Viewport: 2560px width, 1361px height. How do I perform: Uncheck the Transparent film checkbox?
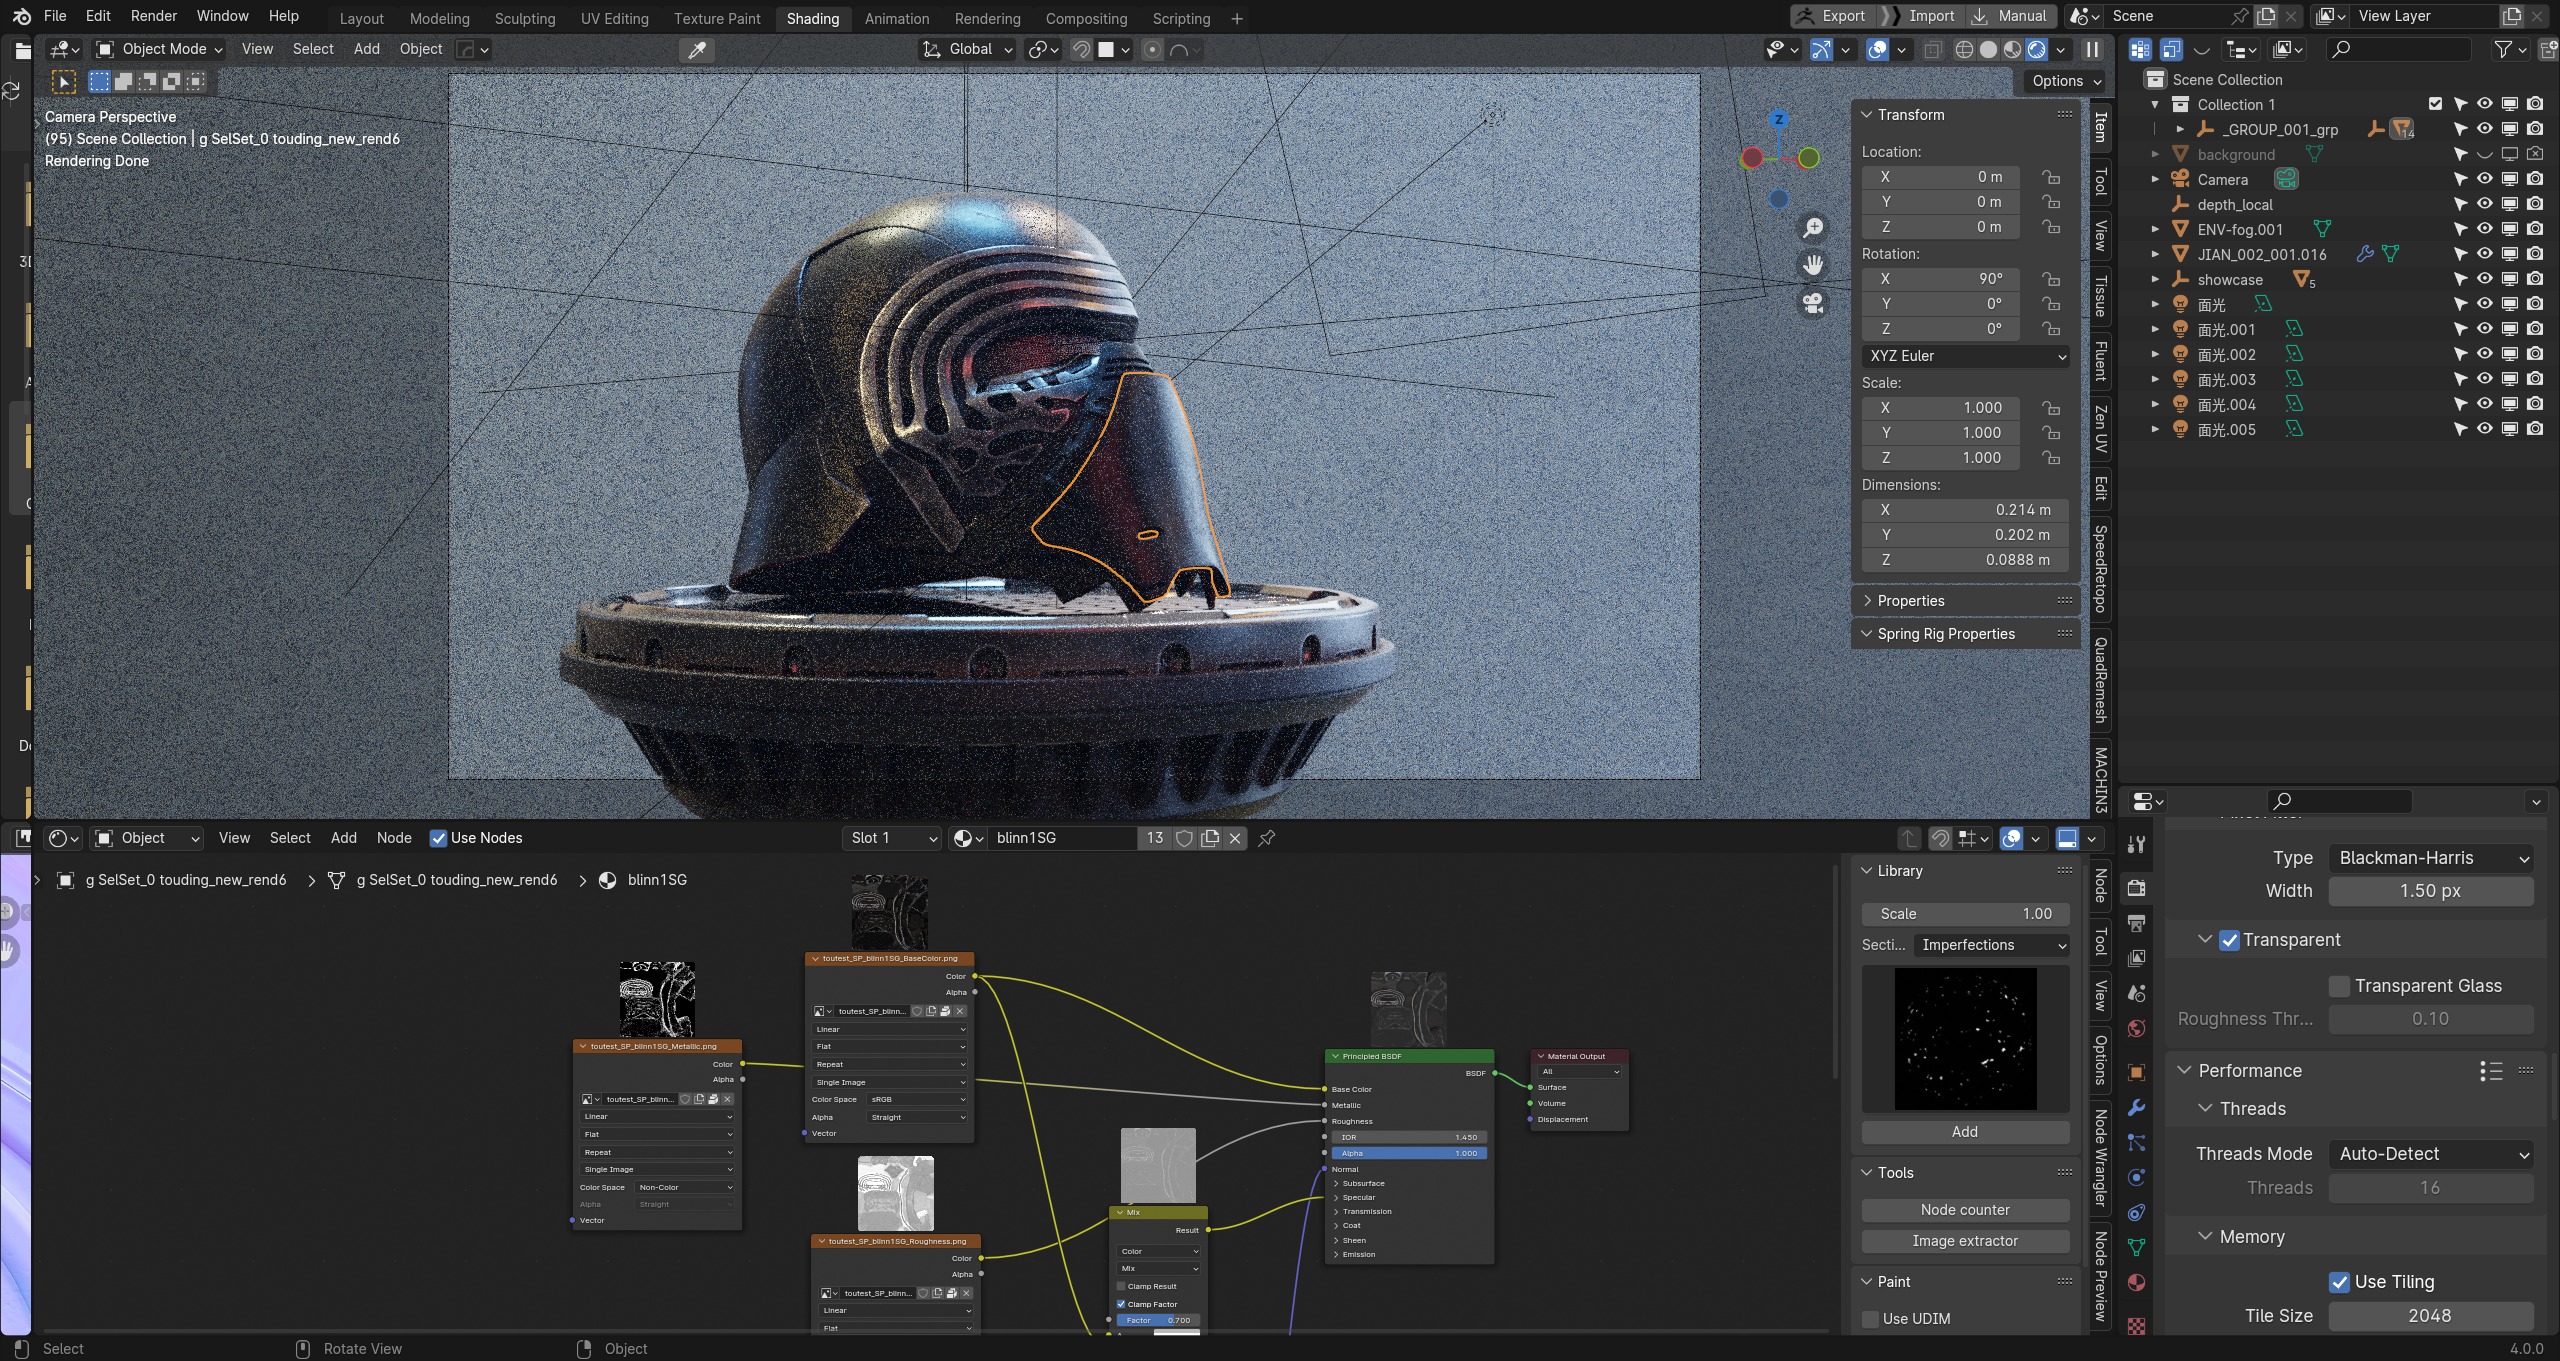click(2229, 940)
